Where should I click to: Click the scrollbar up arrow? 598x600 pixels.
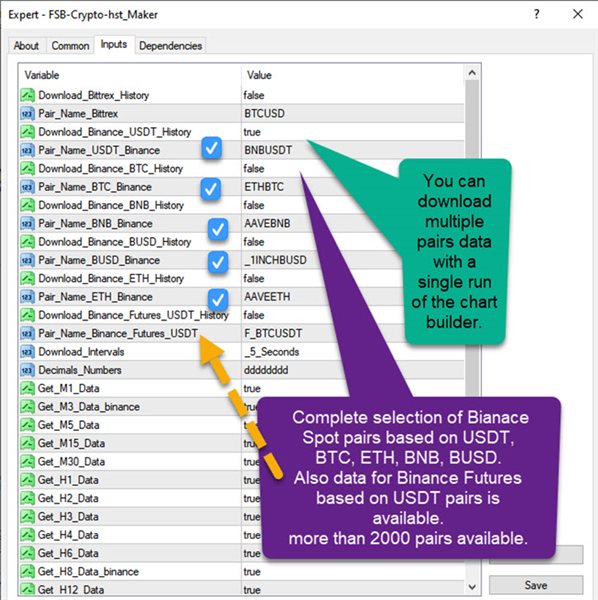pyautogui.click(x=472, y=73)
